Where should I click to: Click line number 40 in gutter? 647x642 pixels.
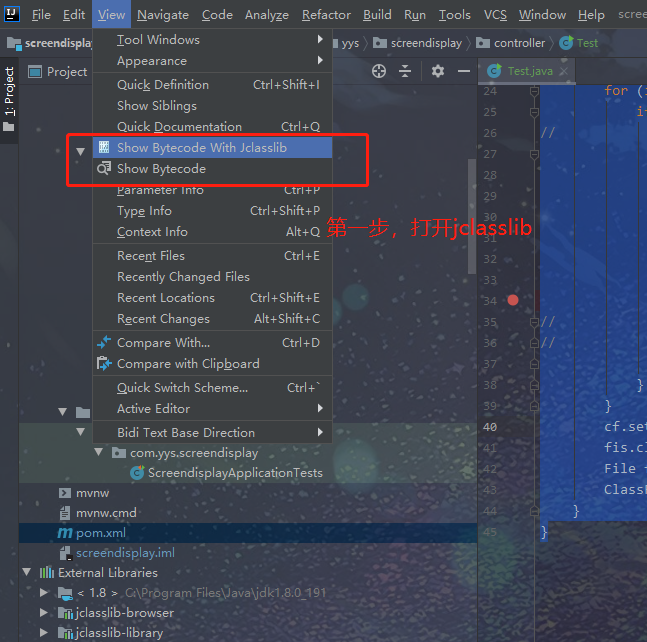click(x=490, y=427)
